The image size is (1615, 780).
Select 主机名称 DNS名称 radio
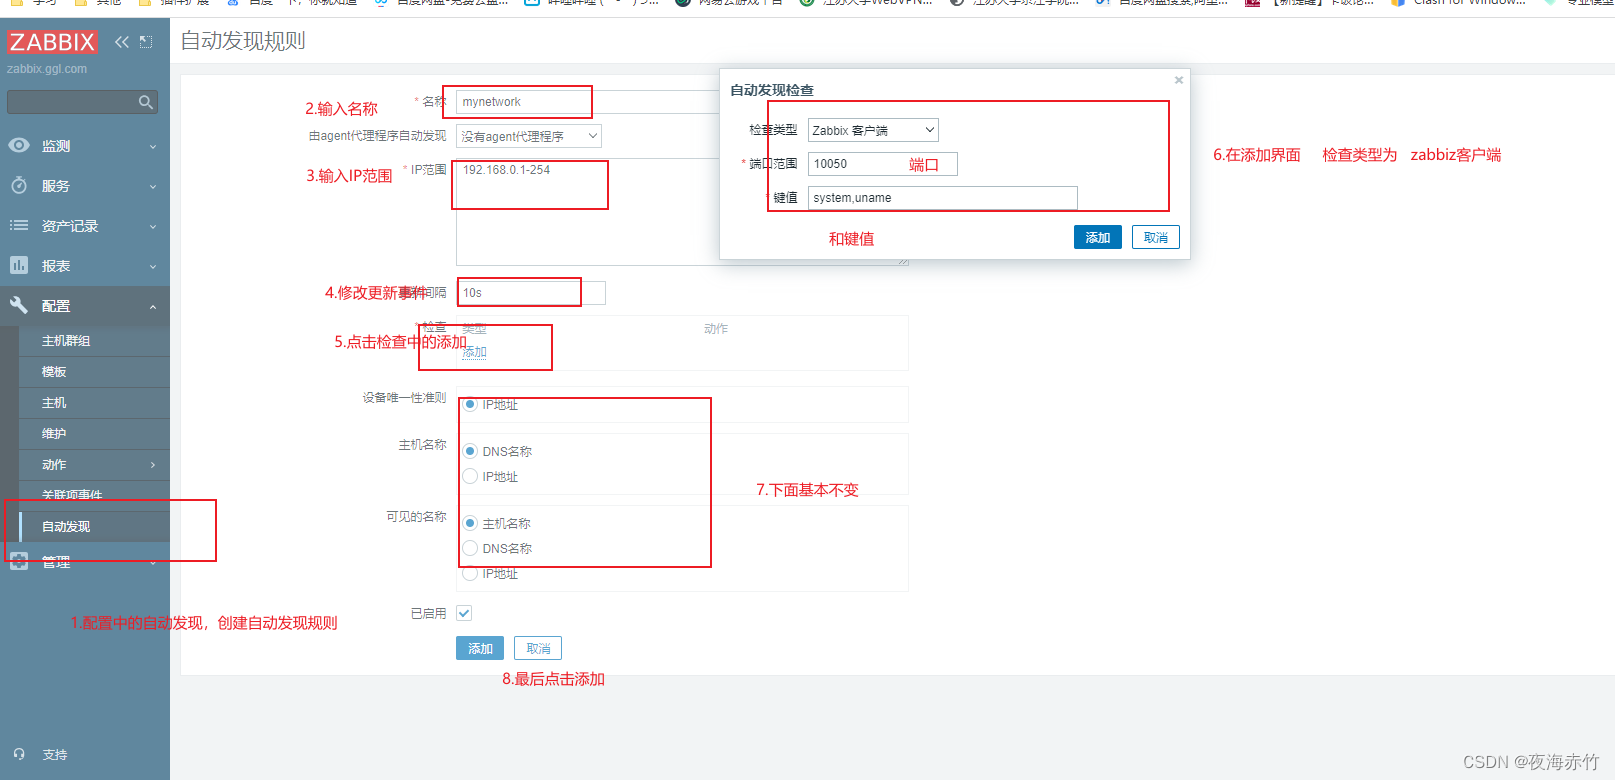click(470, 451)
